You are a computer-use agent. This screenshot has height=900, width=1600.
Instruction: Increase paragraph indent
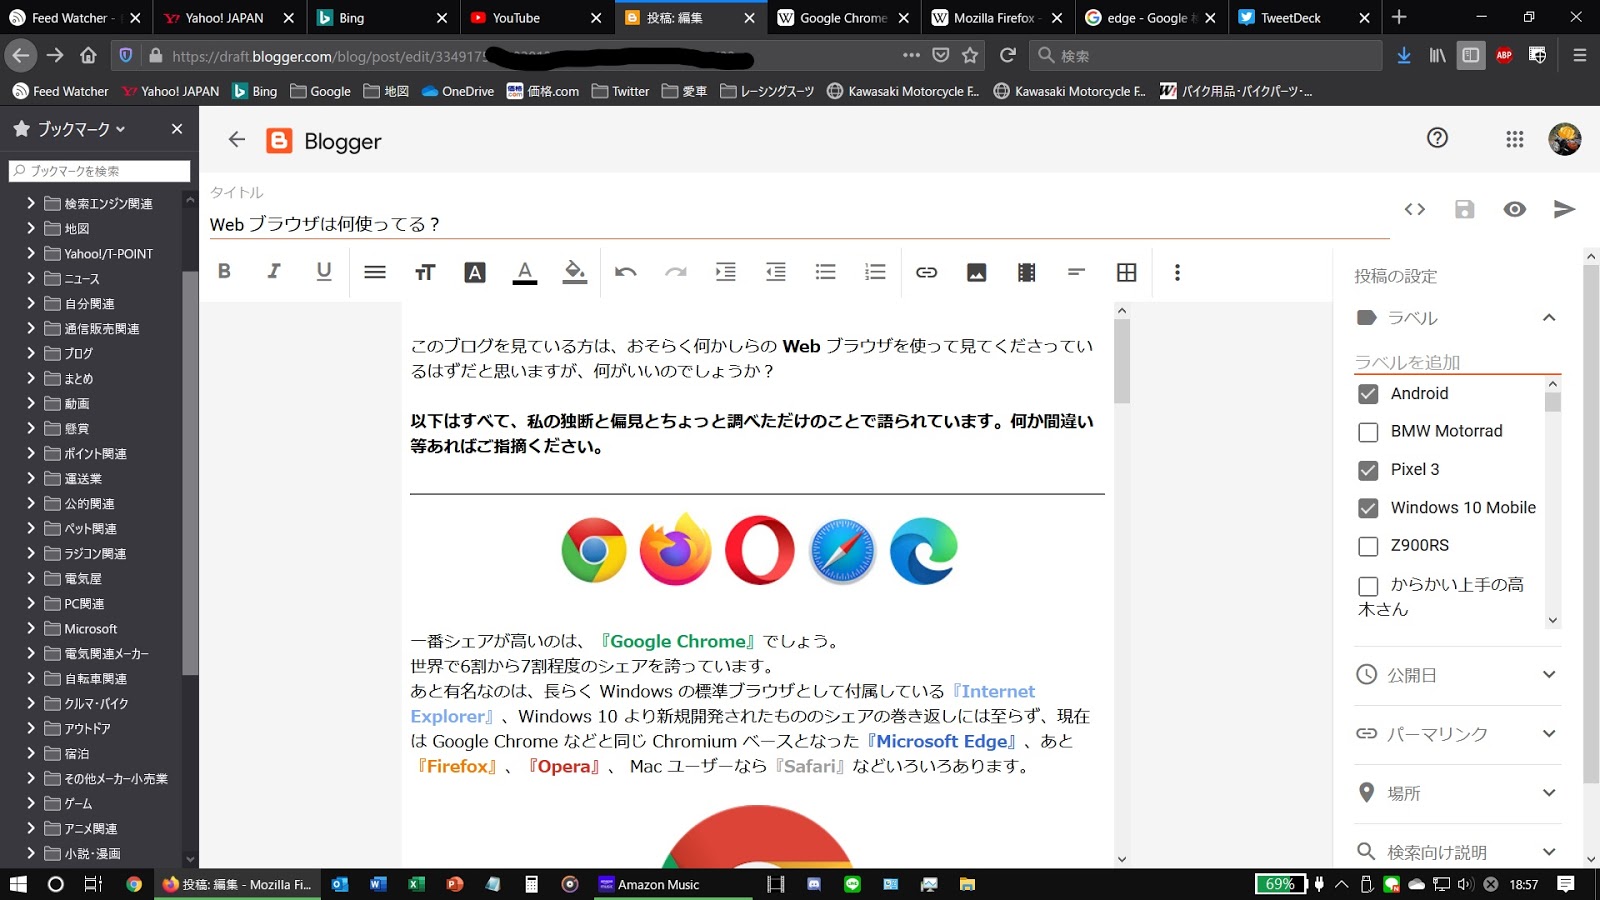(x=726, y=272)
